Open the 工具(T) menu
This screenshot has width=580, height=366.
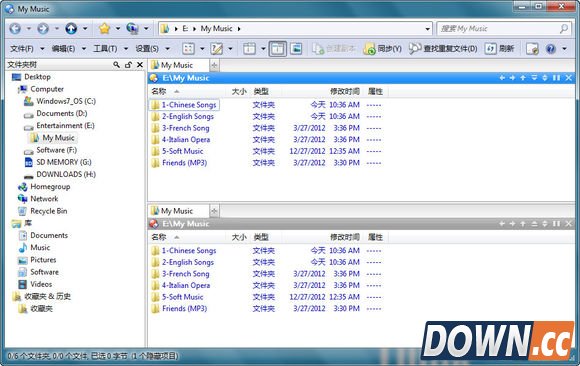click(x=105, y=48)
